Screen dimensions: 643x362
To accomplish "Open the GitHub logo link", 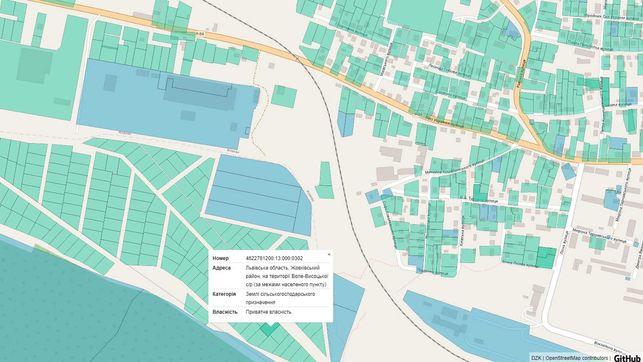I will [x=627, y=358].
